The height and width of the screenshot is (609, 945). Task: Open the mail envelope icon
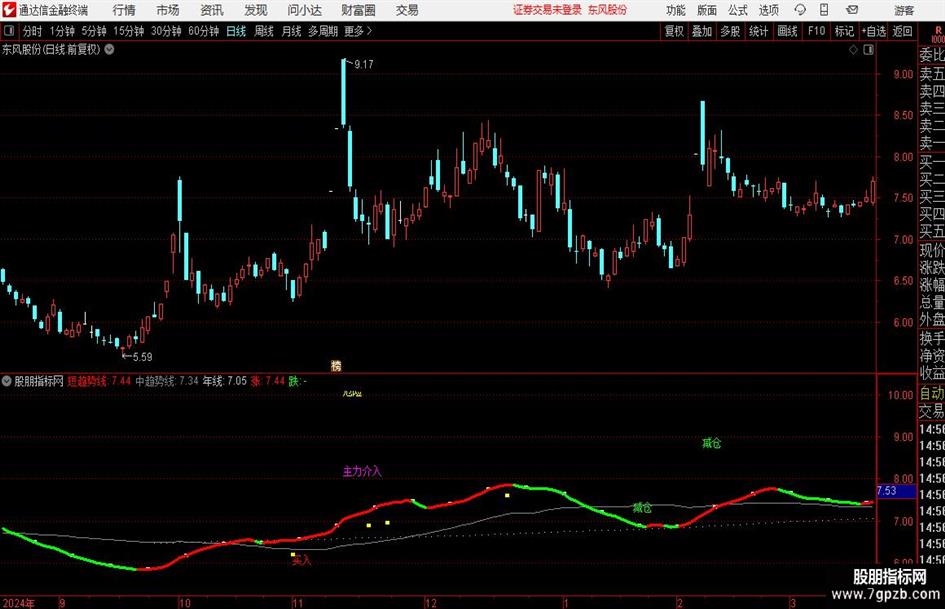pyautogui.click(x=852, y=10)
